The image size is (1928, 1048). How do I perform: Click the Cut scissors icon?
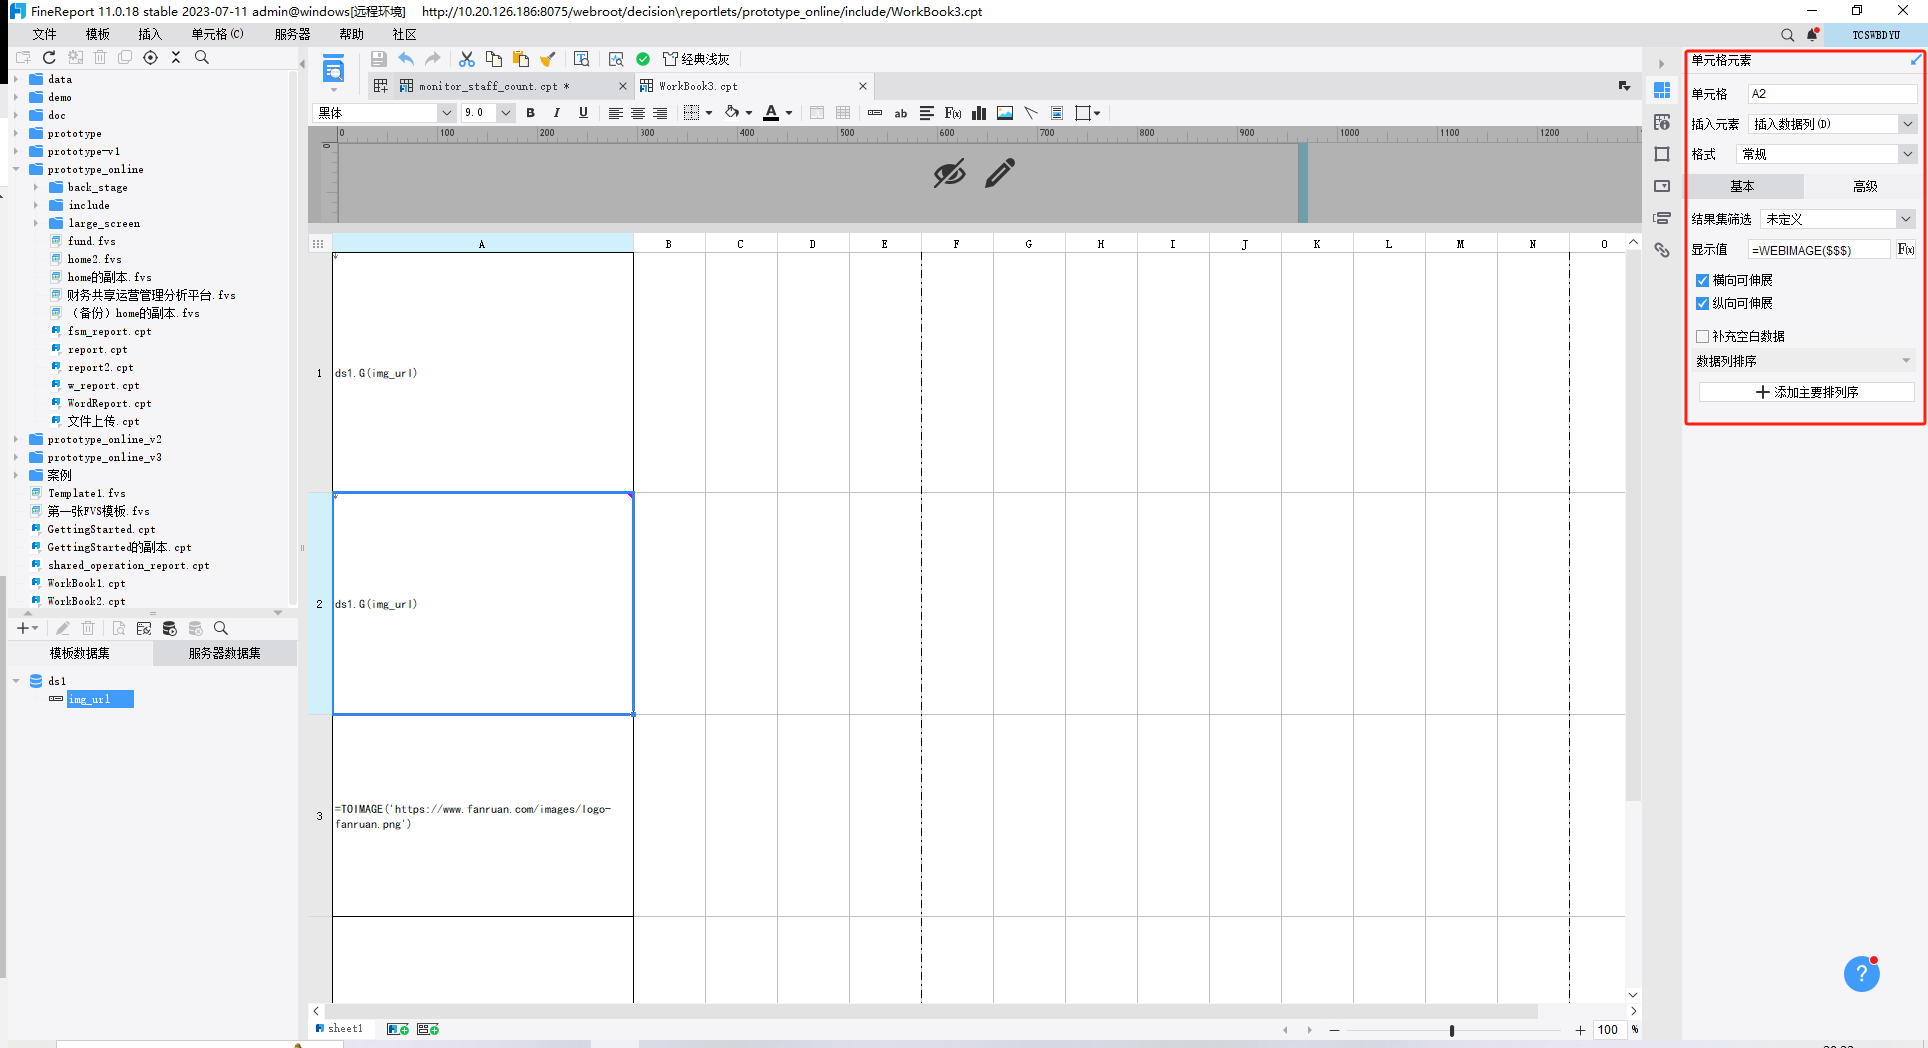[467, 59]
